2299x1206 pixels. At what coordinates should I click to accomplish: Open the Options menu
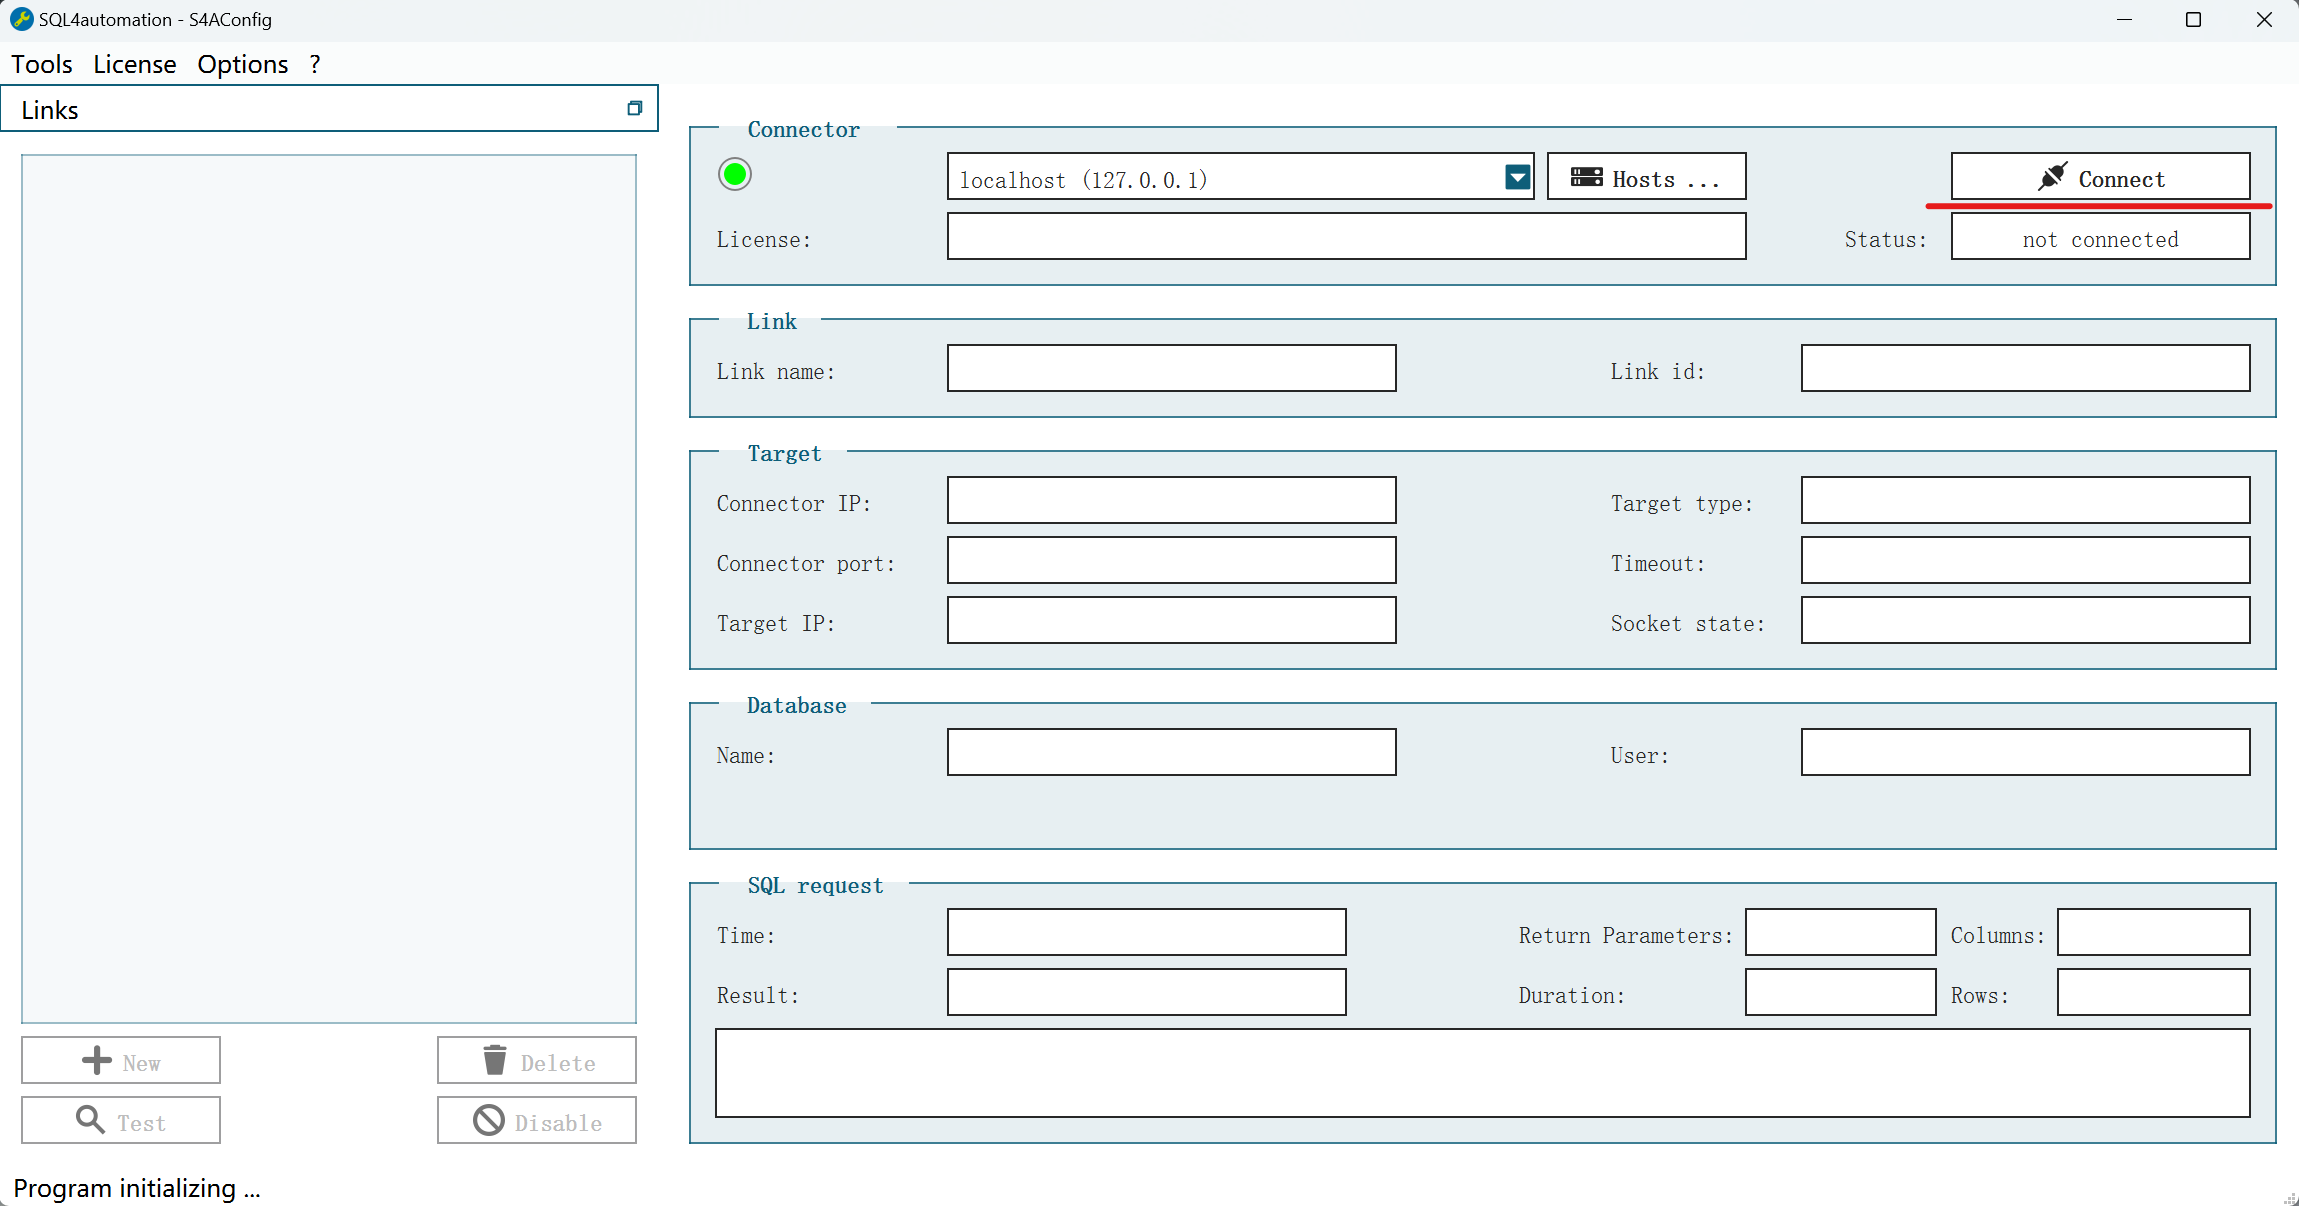click(x=242, y=64)
